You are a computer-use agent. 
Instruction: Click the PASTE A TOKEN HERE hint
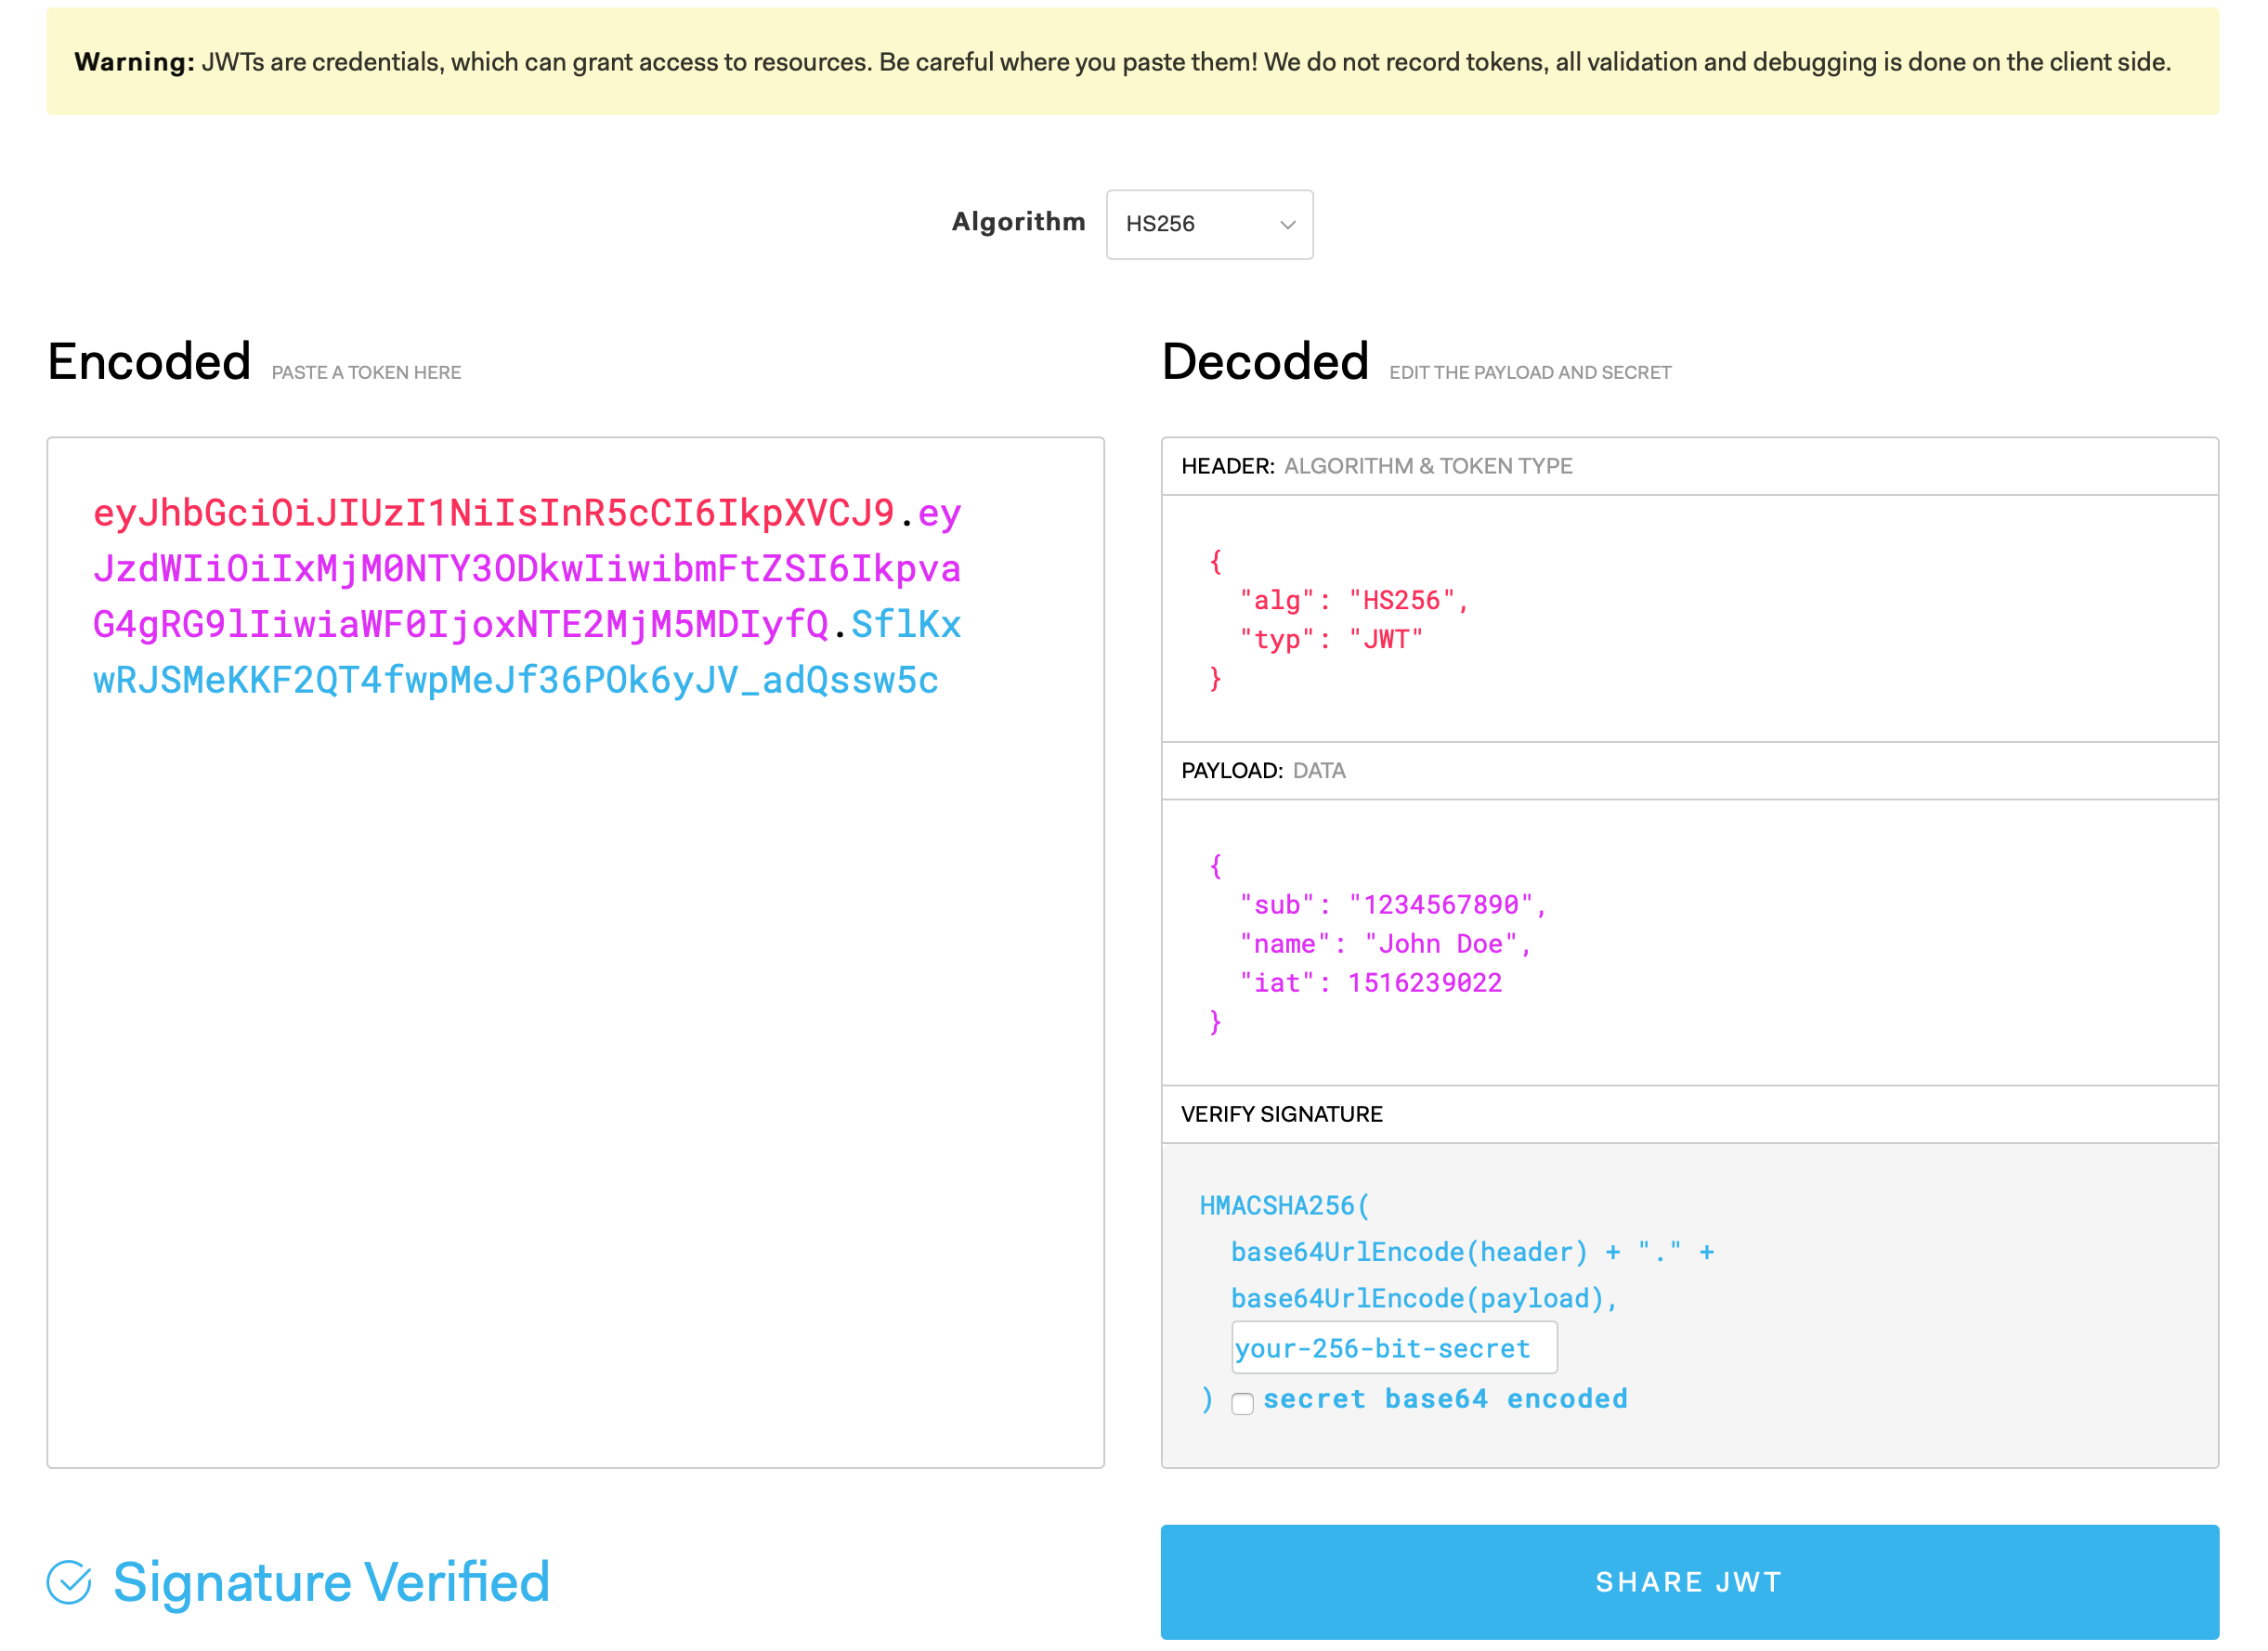point(366,372)
